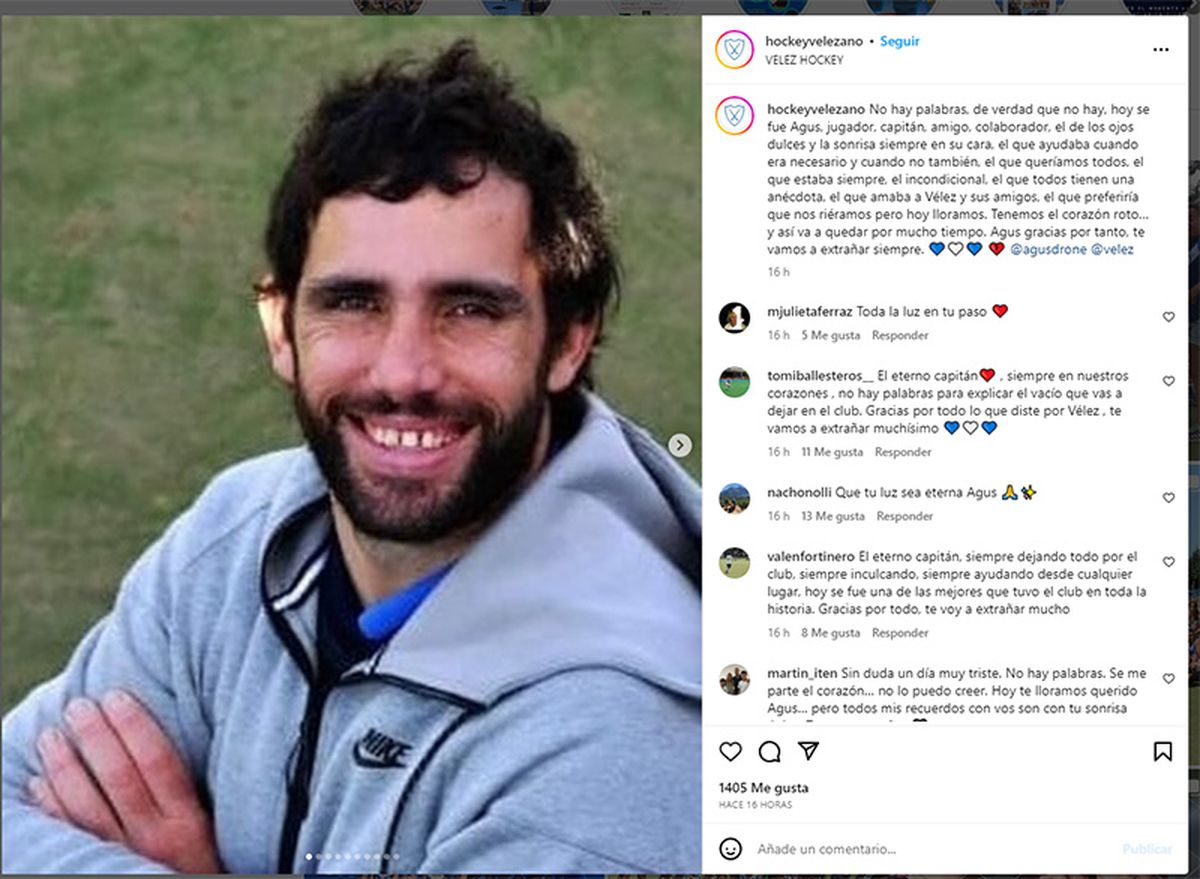Viewport: 1200px width, 879px height.
Task: Reply to nachonolli's comment via Responder
Action: point(905,516)
